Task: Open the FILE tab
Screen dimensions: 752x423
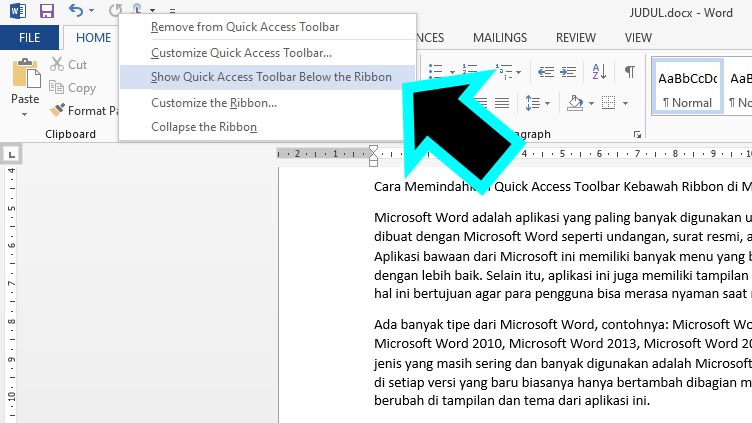Action: (29, 37)
